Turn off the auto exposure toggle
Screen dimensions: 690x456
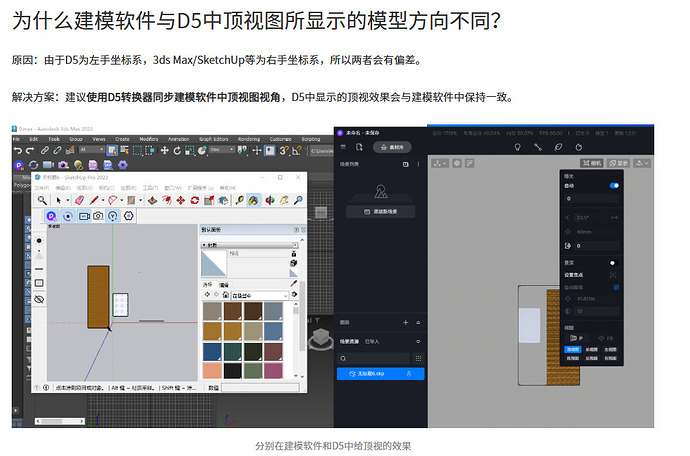614,185
